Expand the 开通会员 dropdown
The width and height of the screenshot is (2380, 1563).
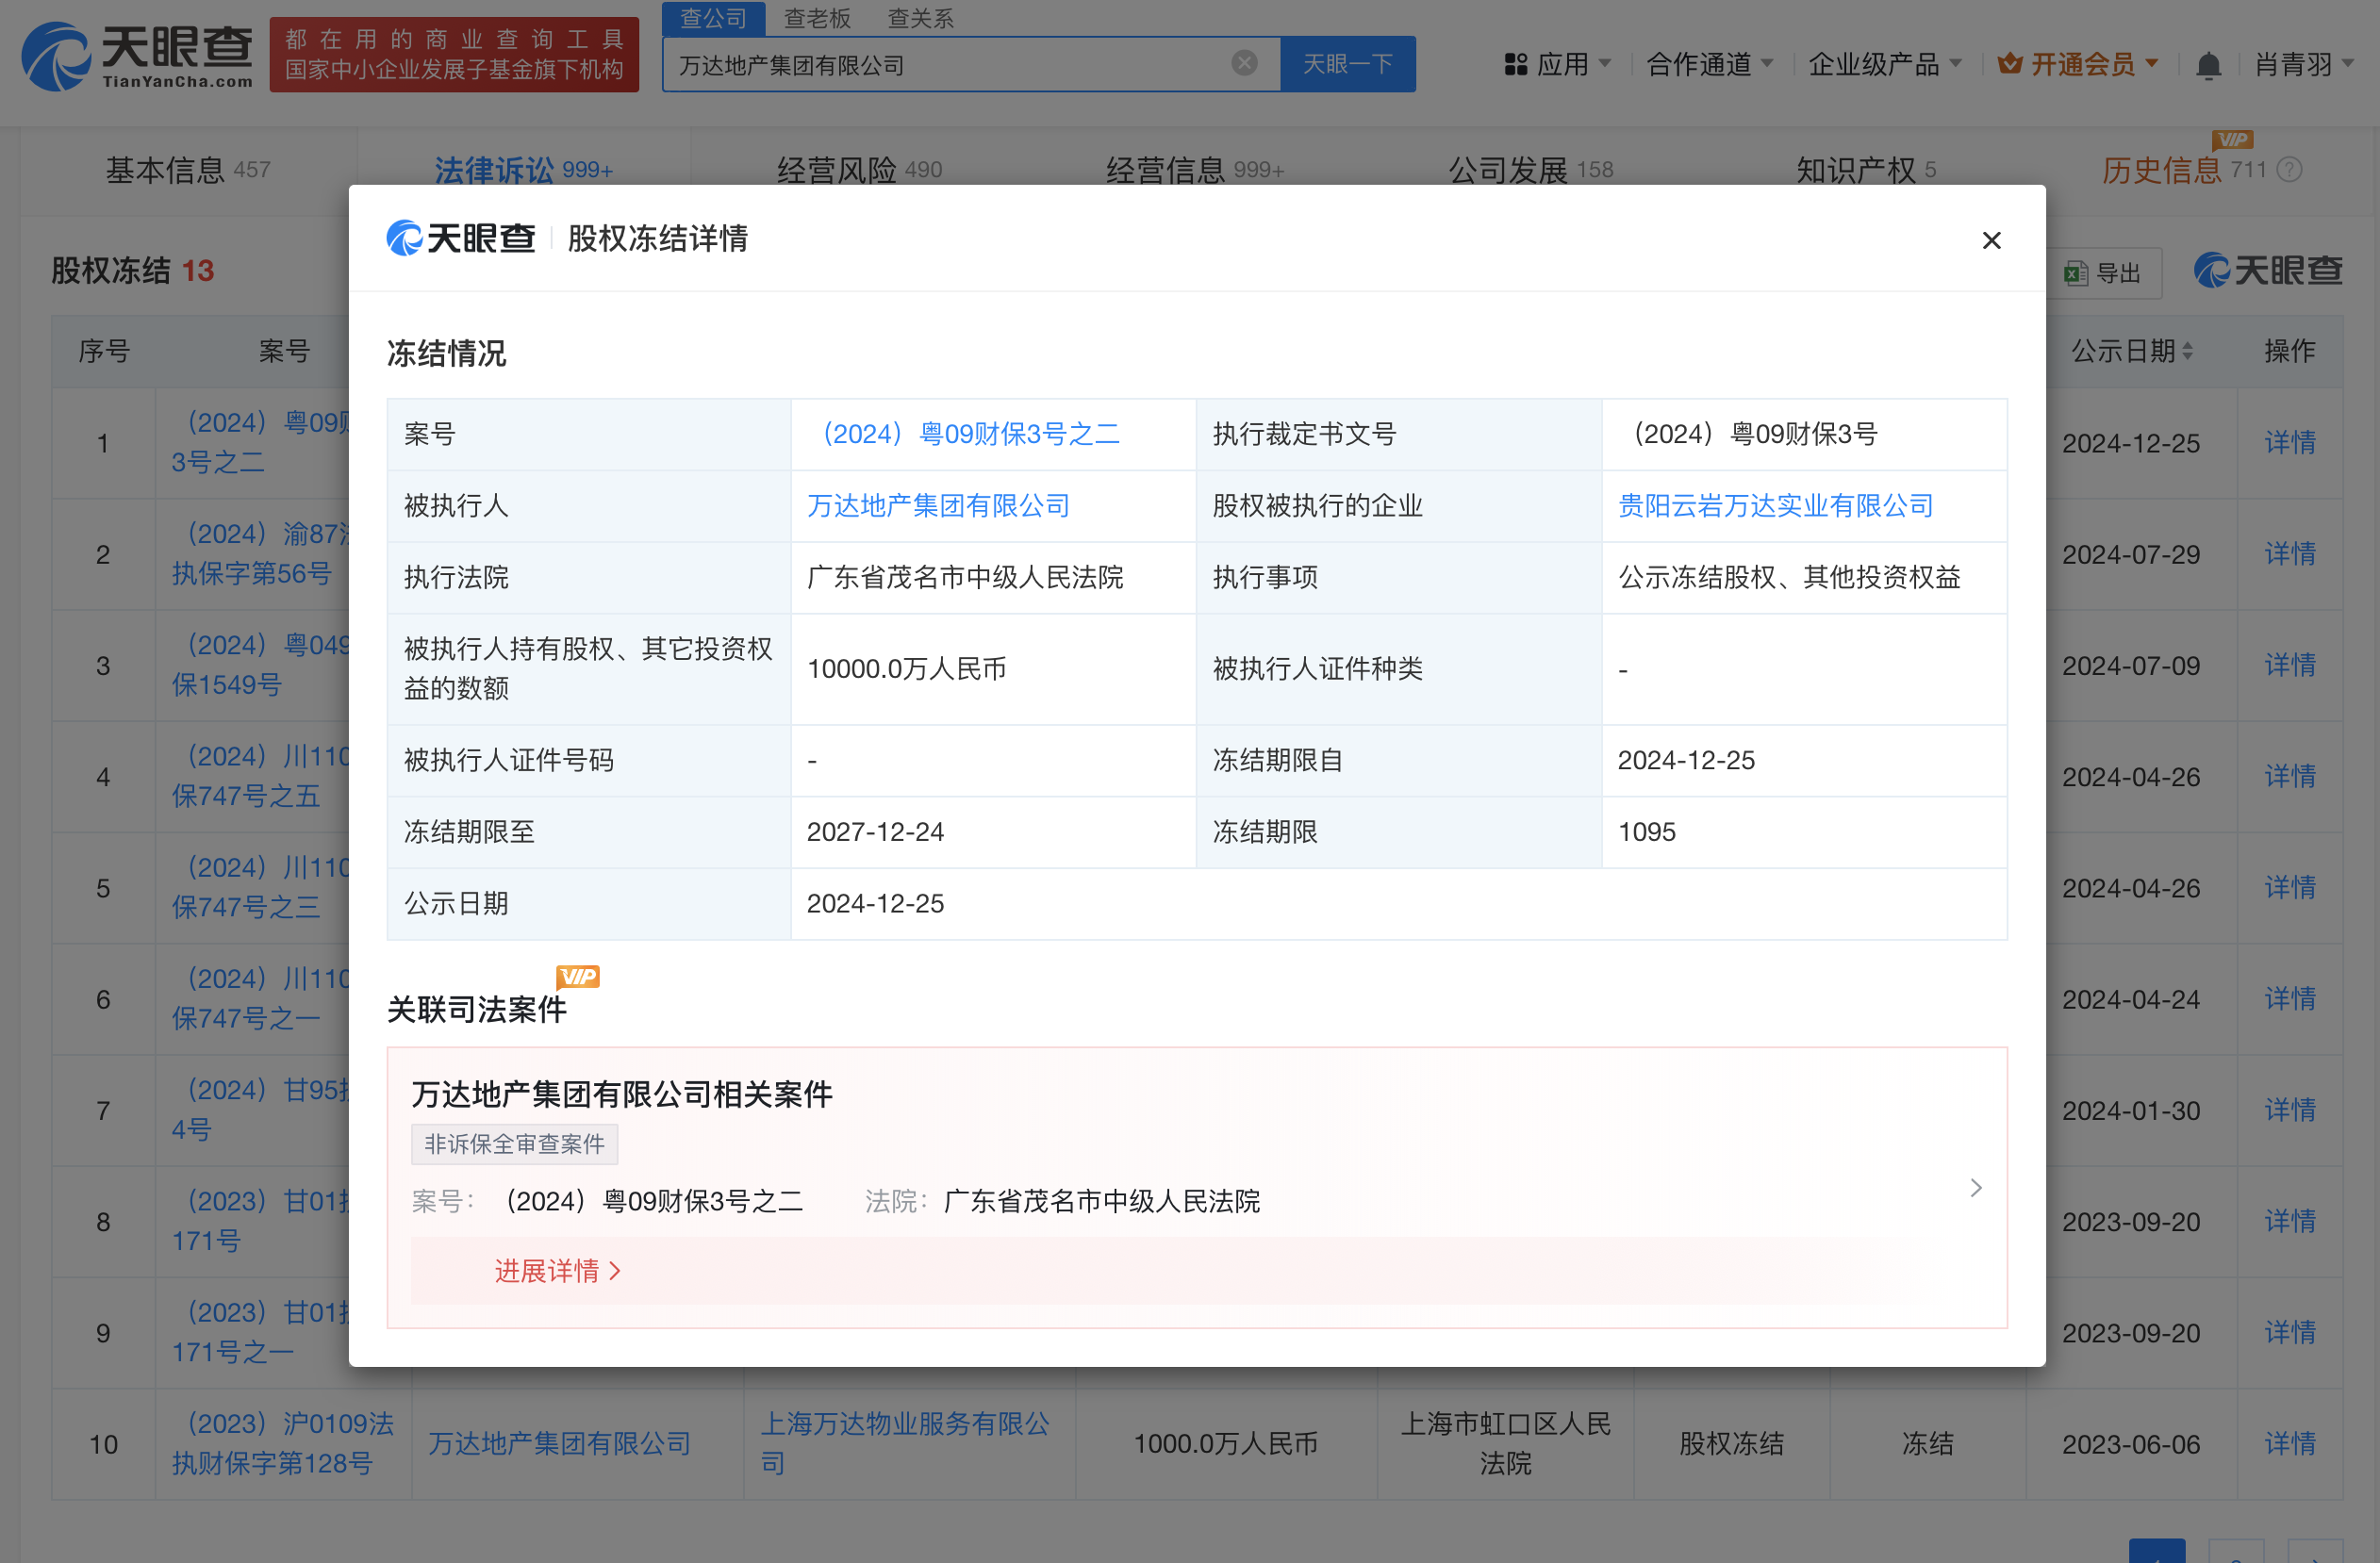pos(2151,64)
